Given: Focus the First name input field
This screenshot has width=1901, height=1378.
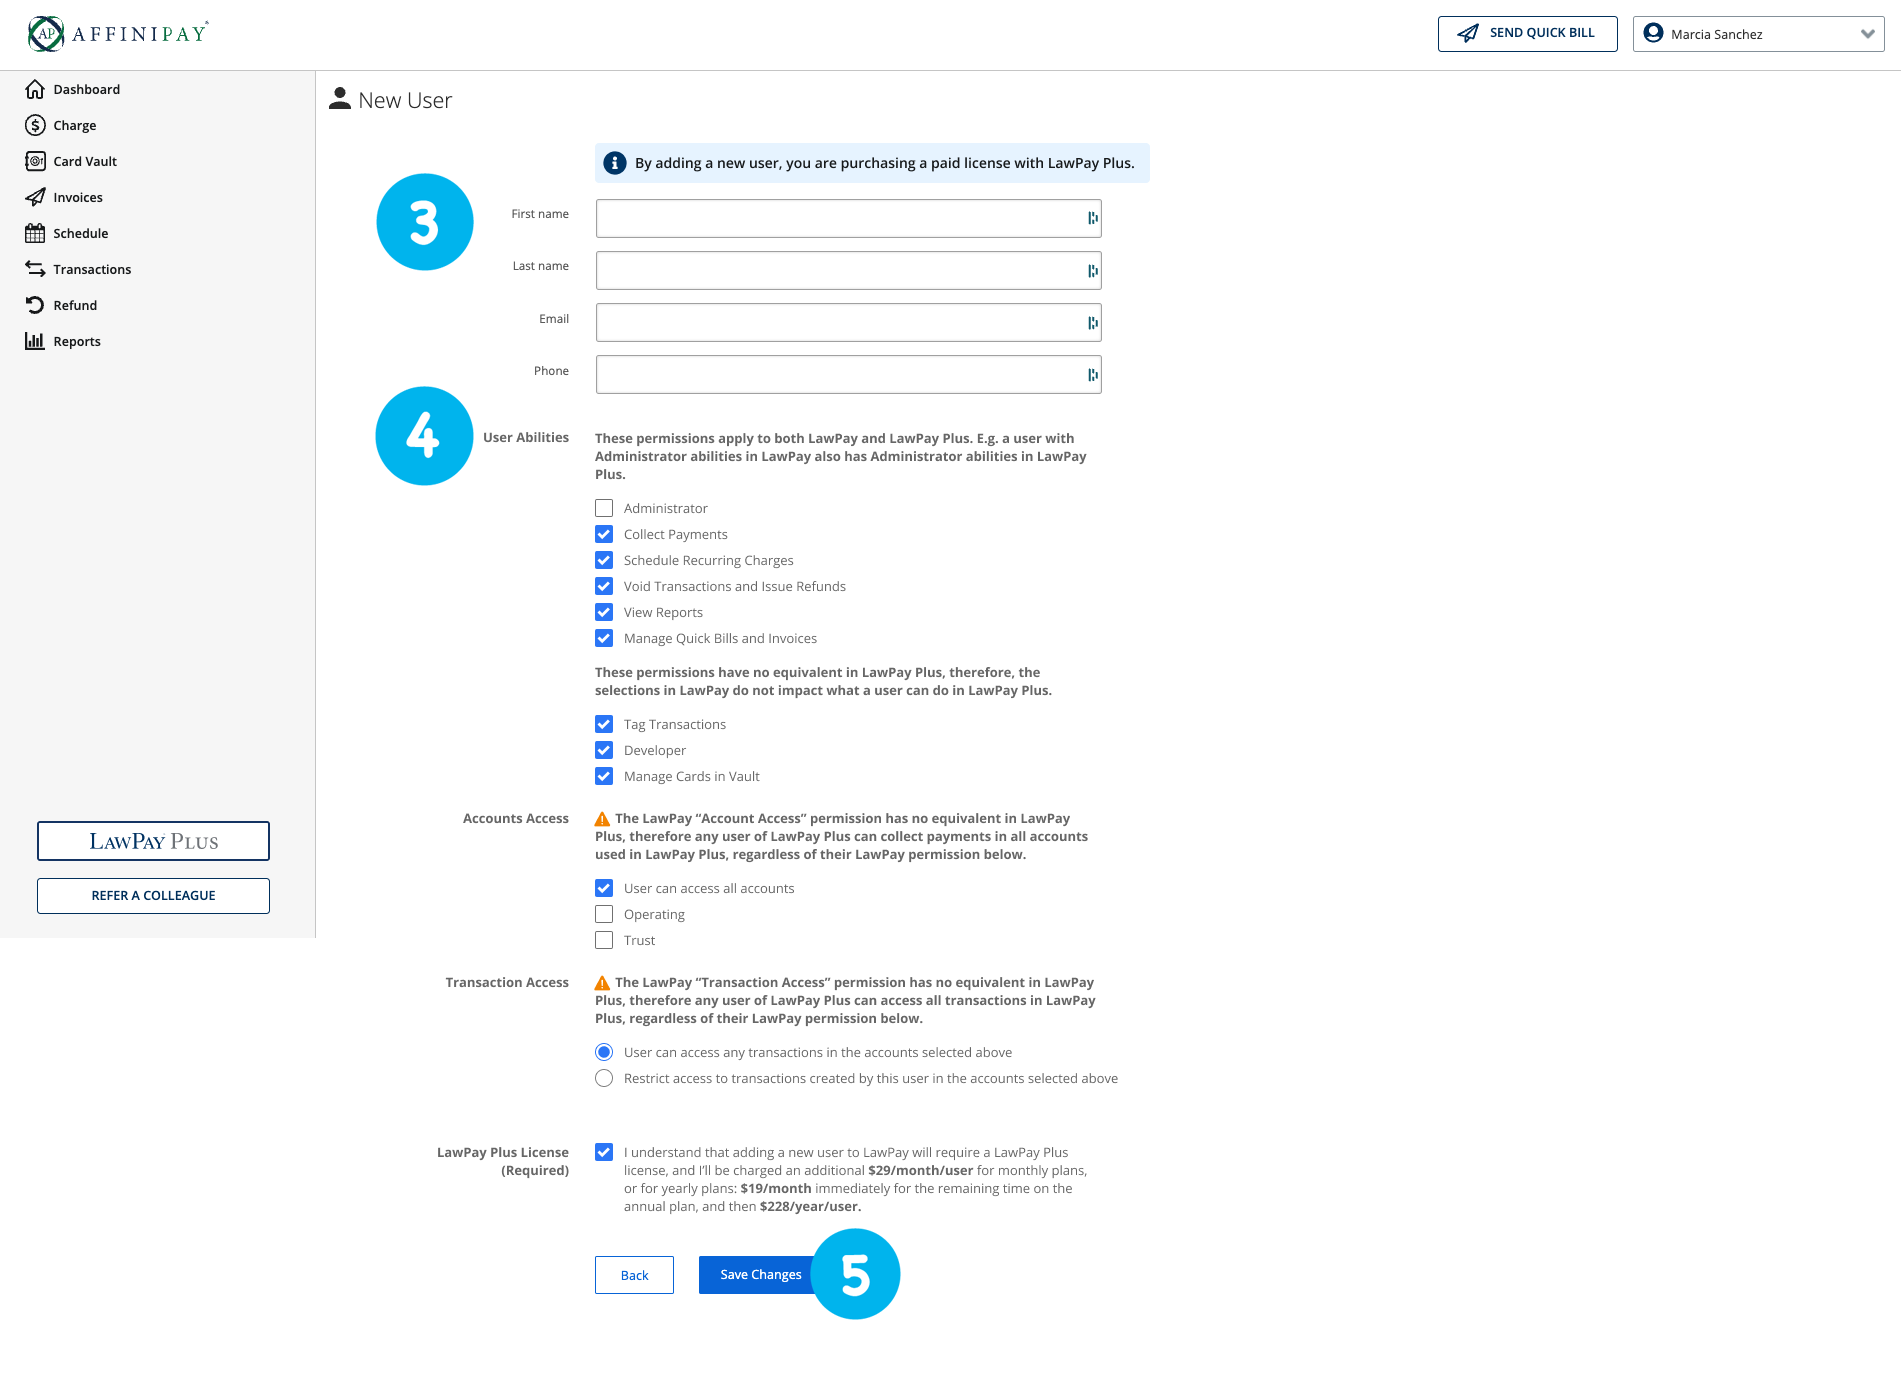Looking at the screenshot, I should point(840,218).
